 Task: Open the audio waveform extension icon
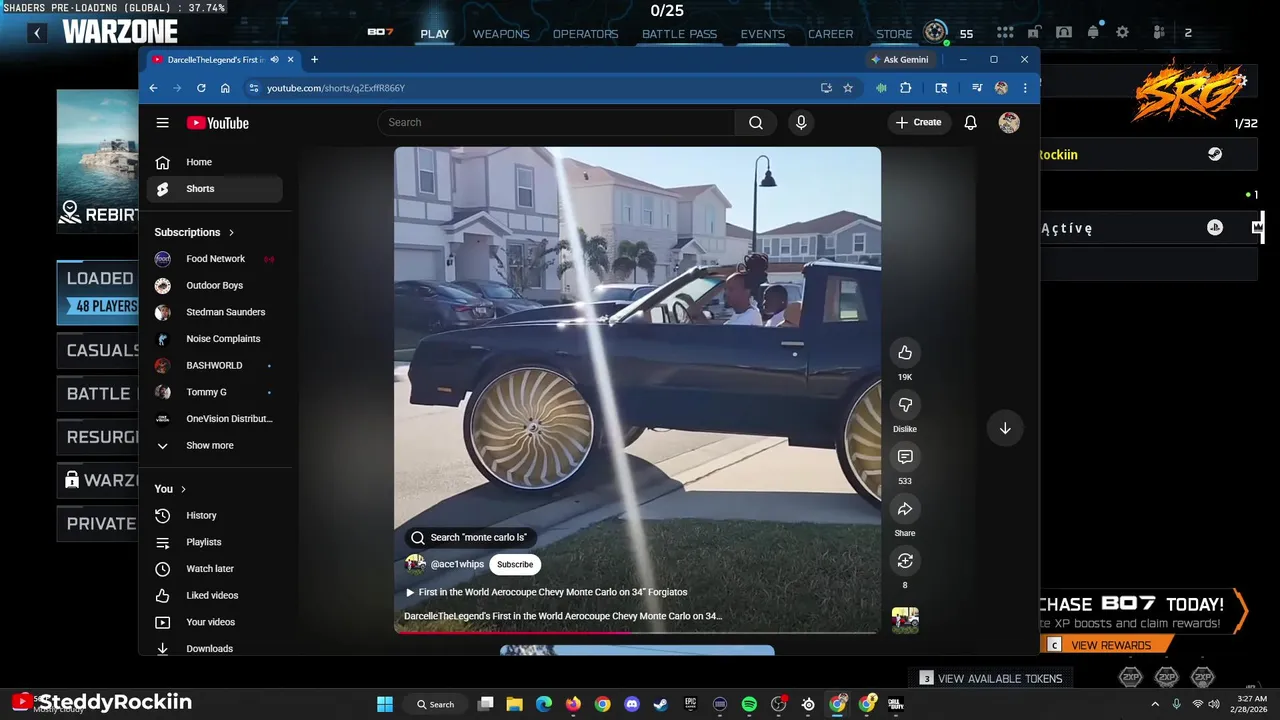881,88
